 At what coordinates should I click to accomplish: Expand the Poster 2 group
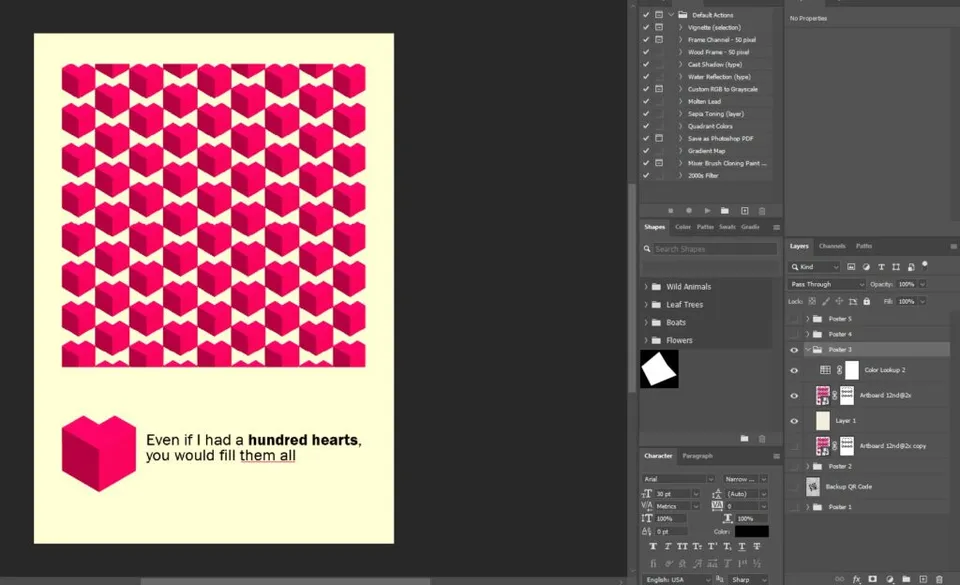808,466
